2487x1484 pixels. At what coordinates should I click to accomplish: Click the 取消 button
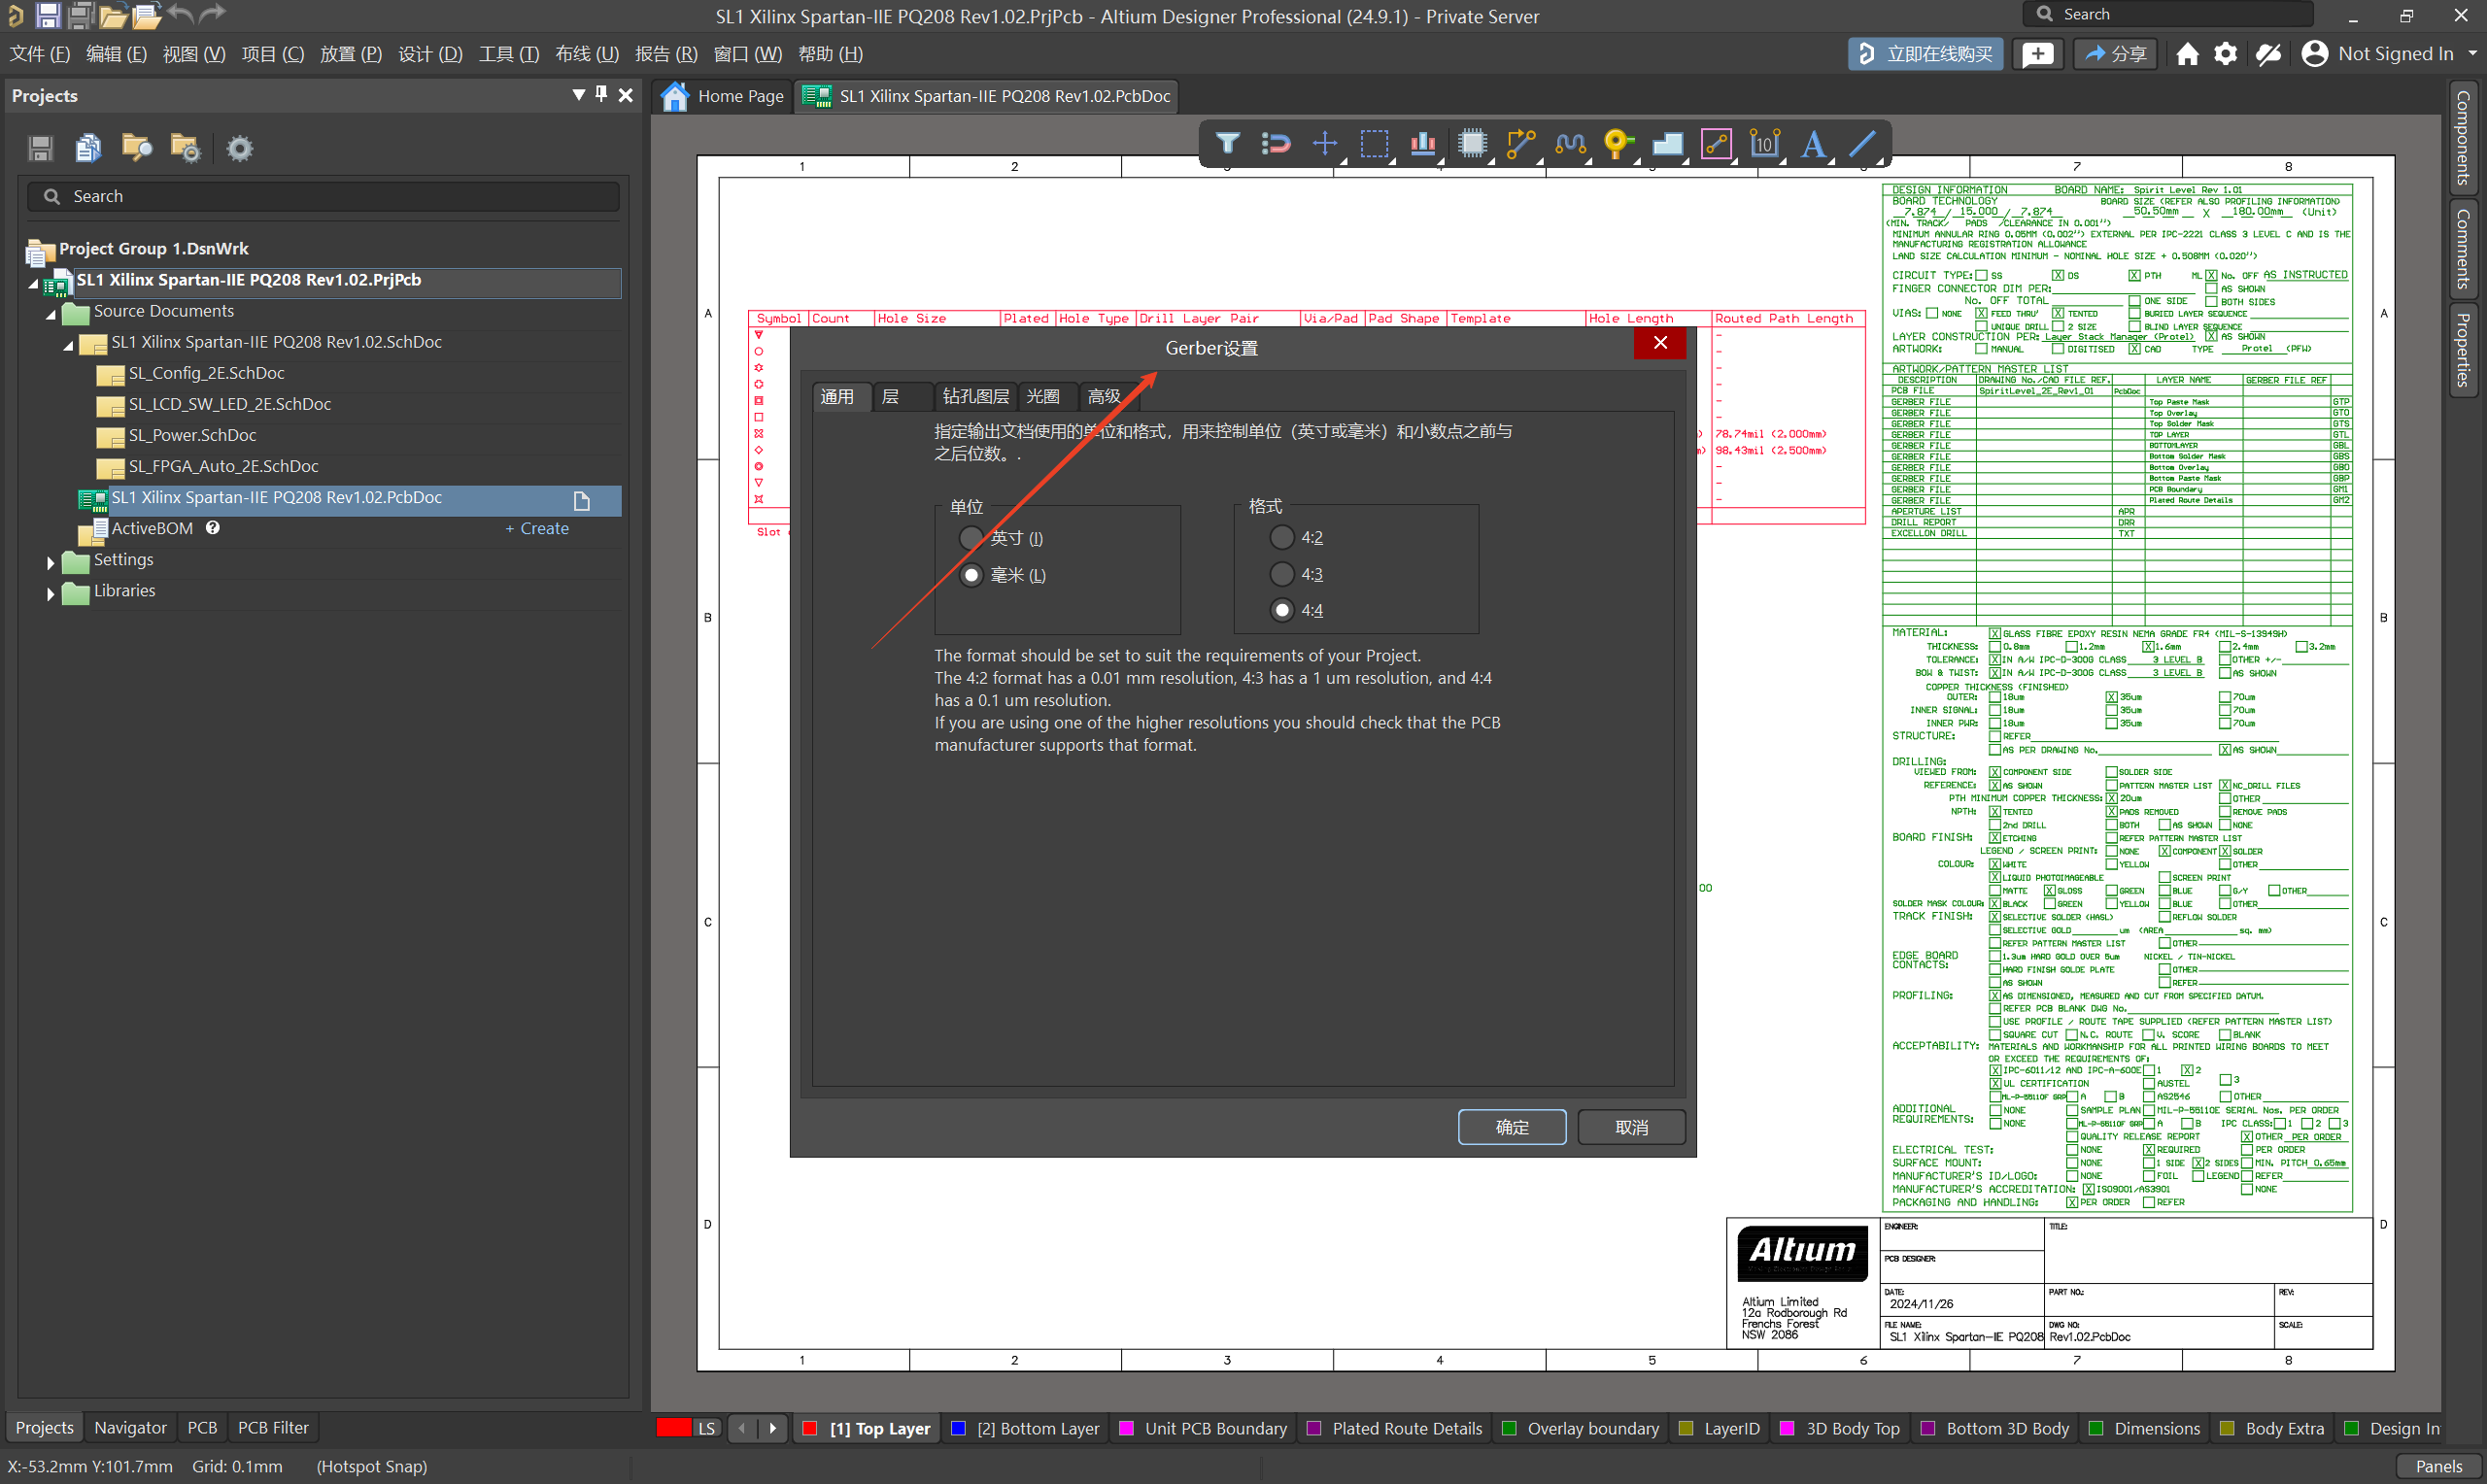pyautogui.click(x=1632, y=1128)
